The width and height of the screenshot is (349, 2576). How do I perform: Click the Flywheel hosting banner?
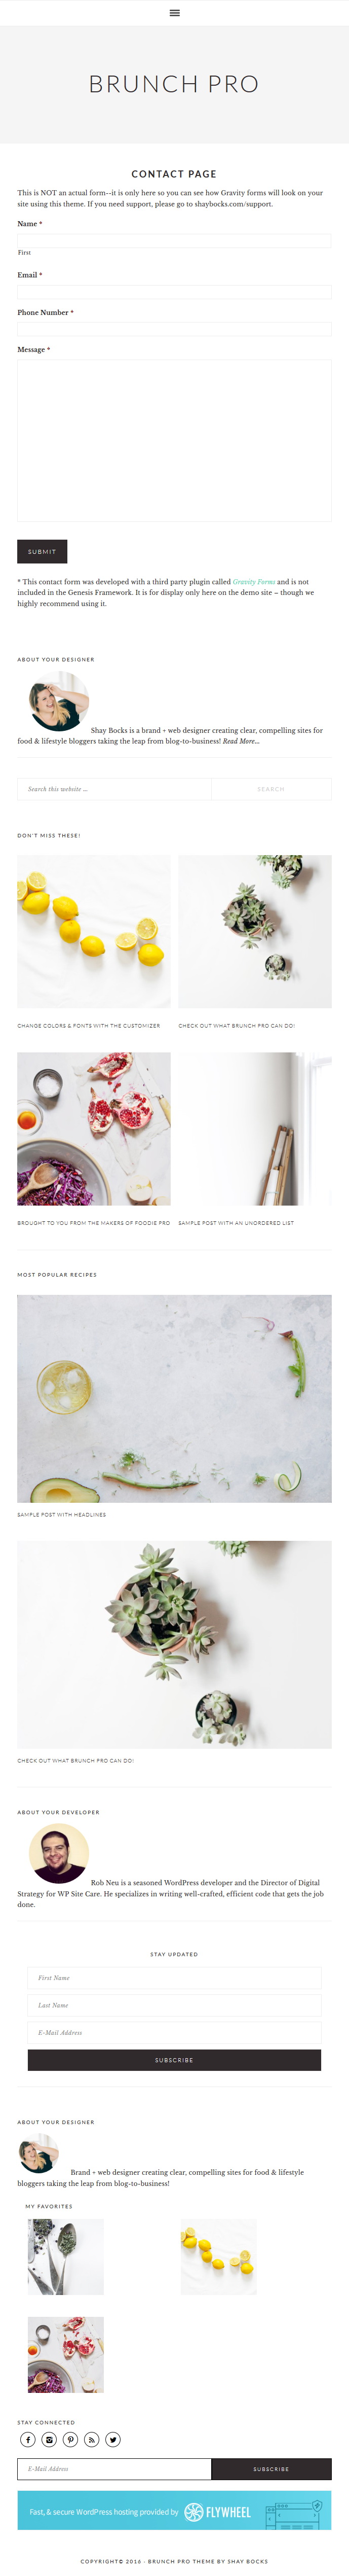174,2511
